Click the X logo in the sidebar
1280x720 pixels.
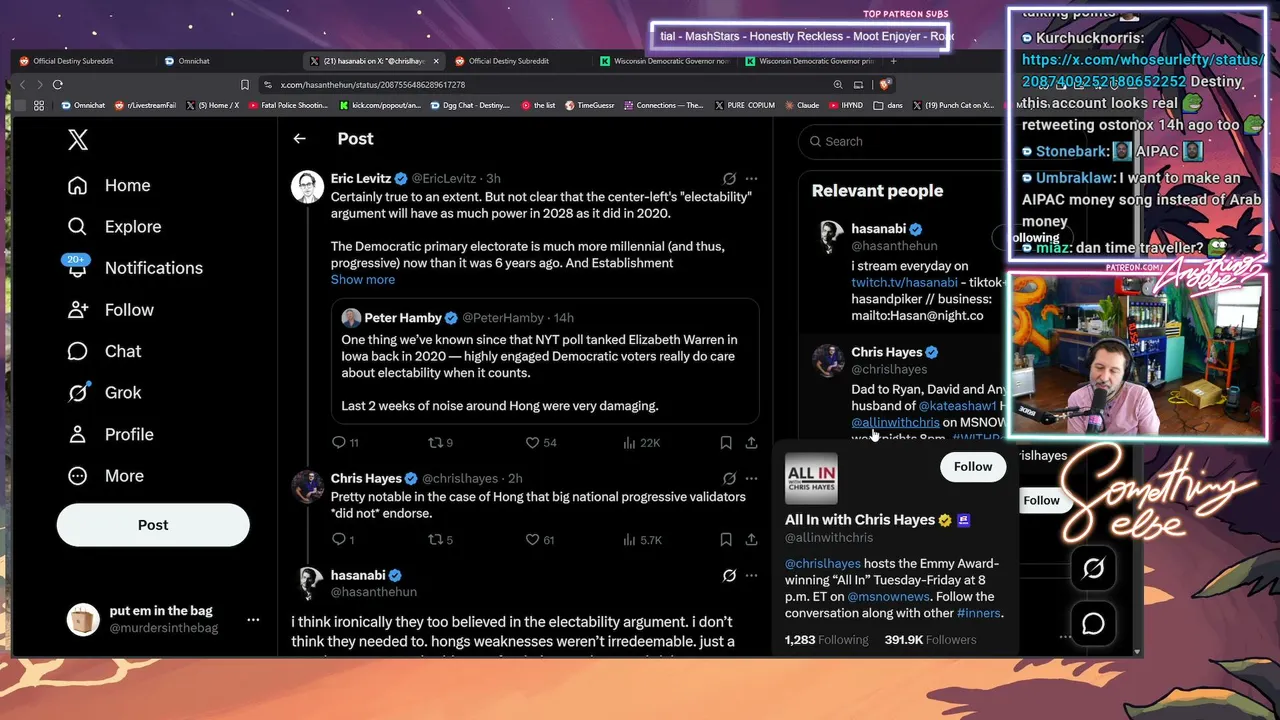point(78,140)
